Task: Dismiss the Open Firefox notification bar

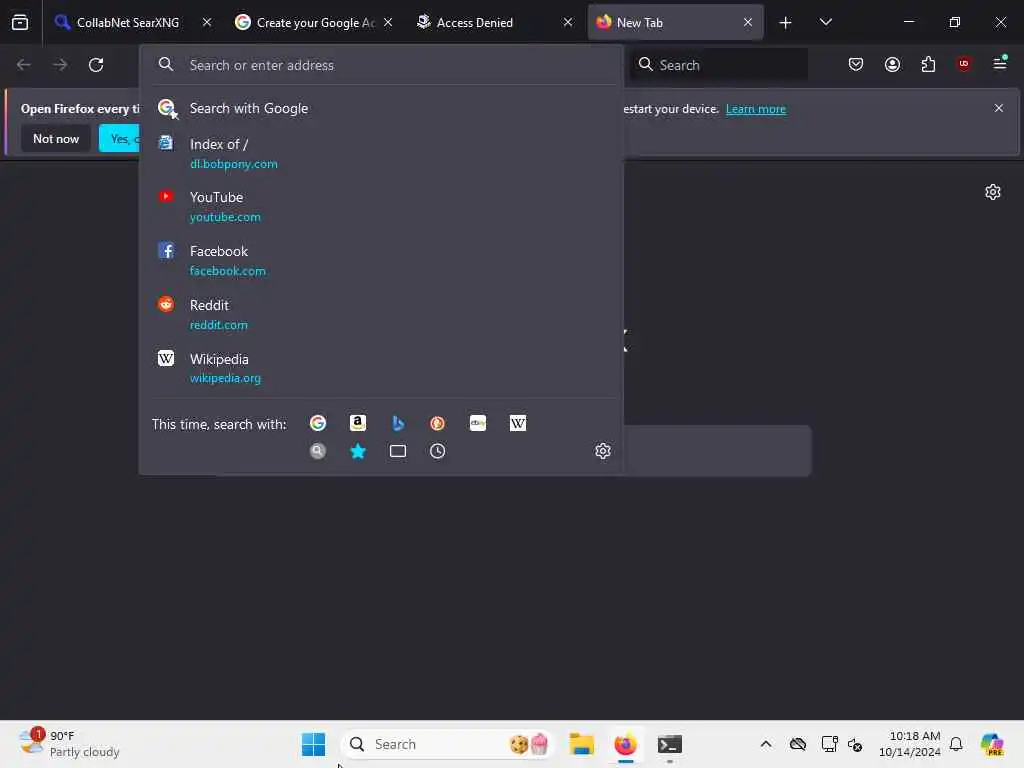Action: [x=999, y=108]
